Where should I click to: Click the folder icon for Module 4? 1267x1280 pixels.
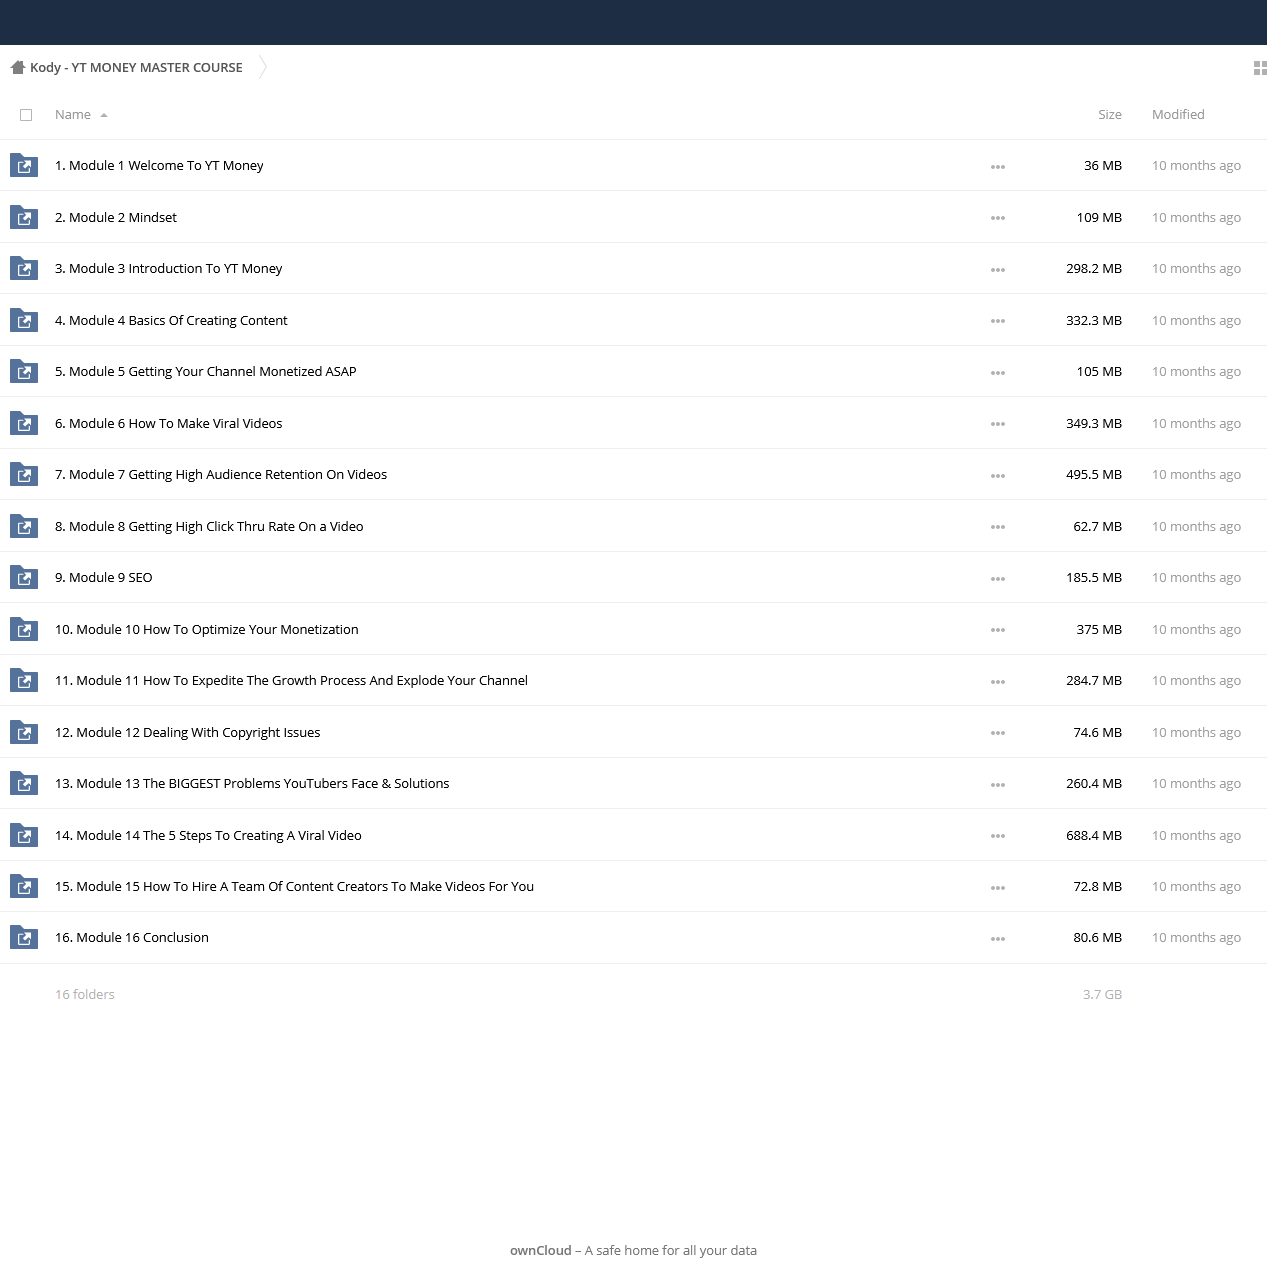point(24,320)
